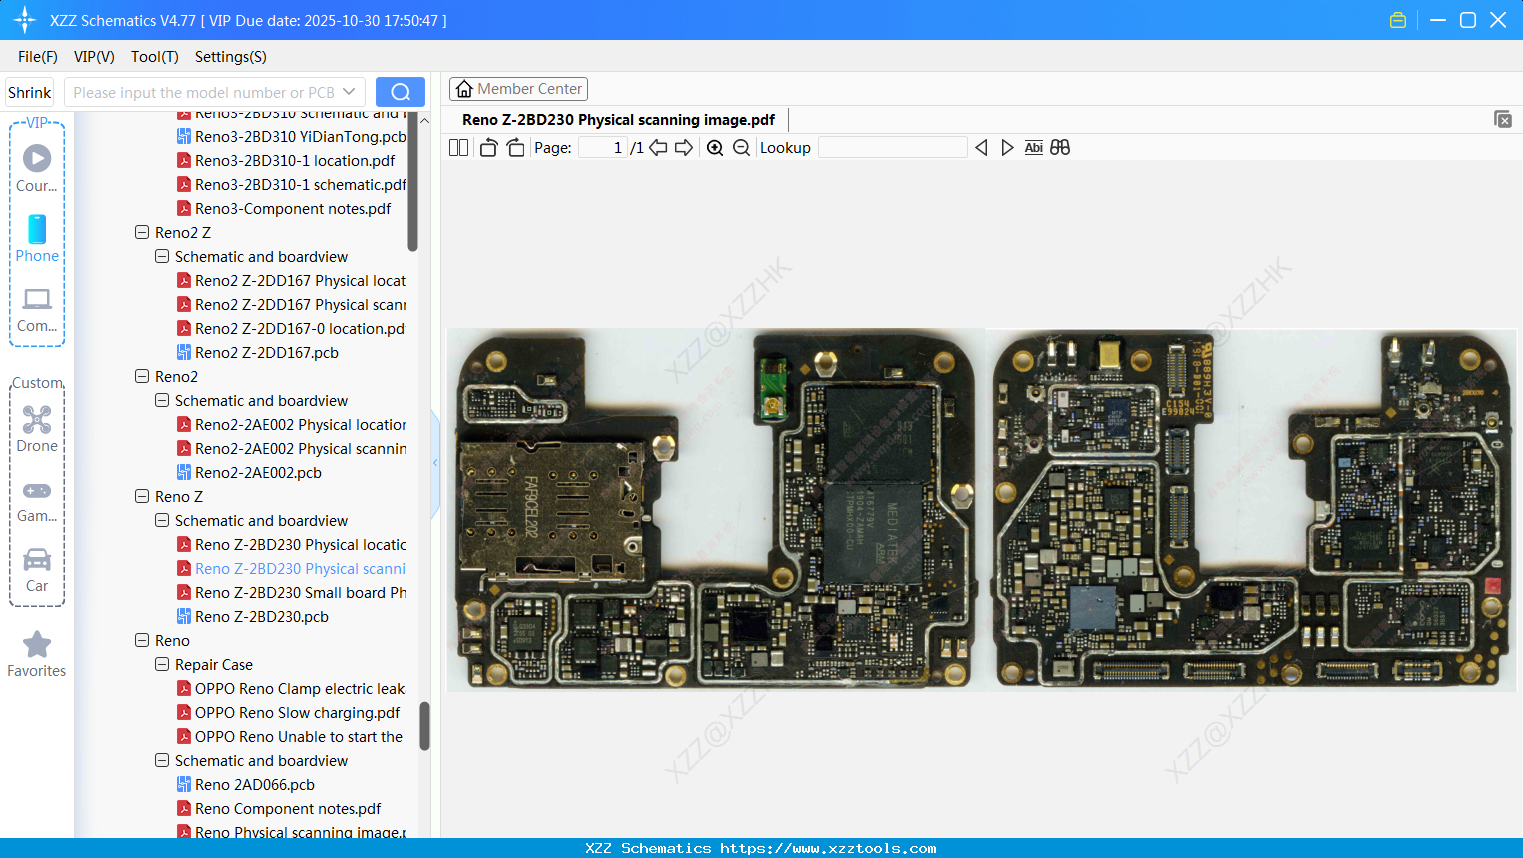Image resolution: width=1523 pixels, height=858 pixels.
Task: Click the left PCB board scan image
Action: point(715,510)
